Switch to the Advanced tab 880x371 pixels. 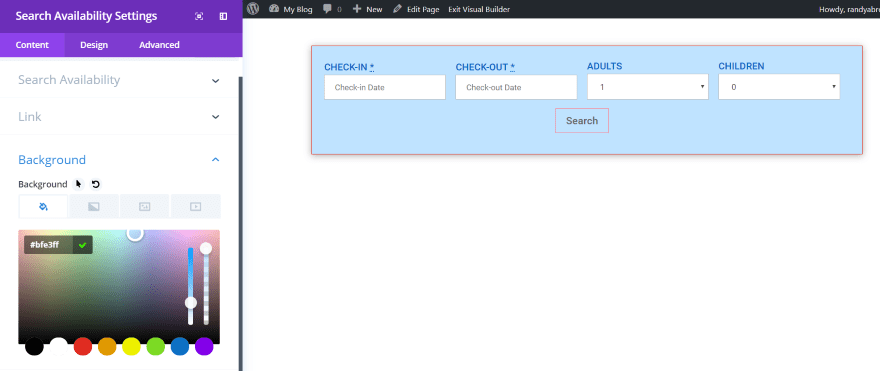pyautogui.click(x=159, y=45)
